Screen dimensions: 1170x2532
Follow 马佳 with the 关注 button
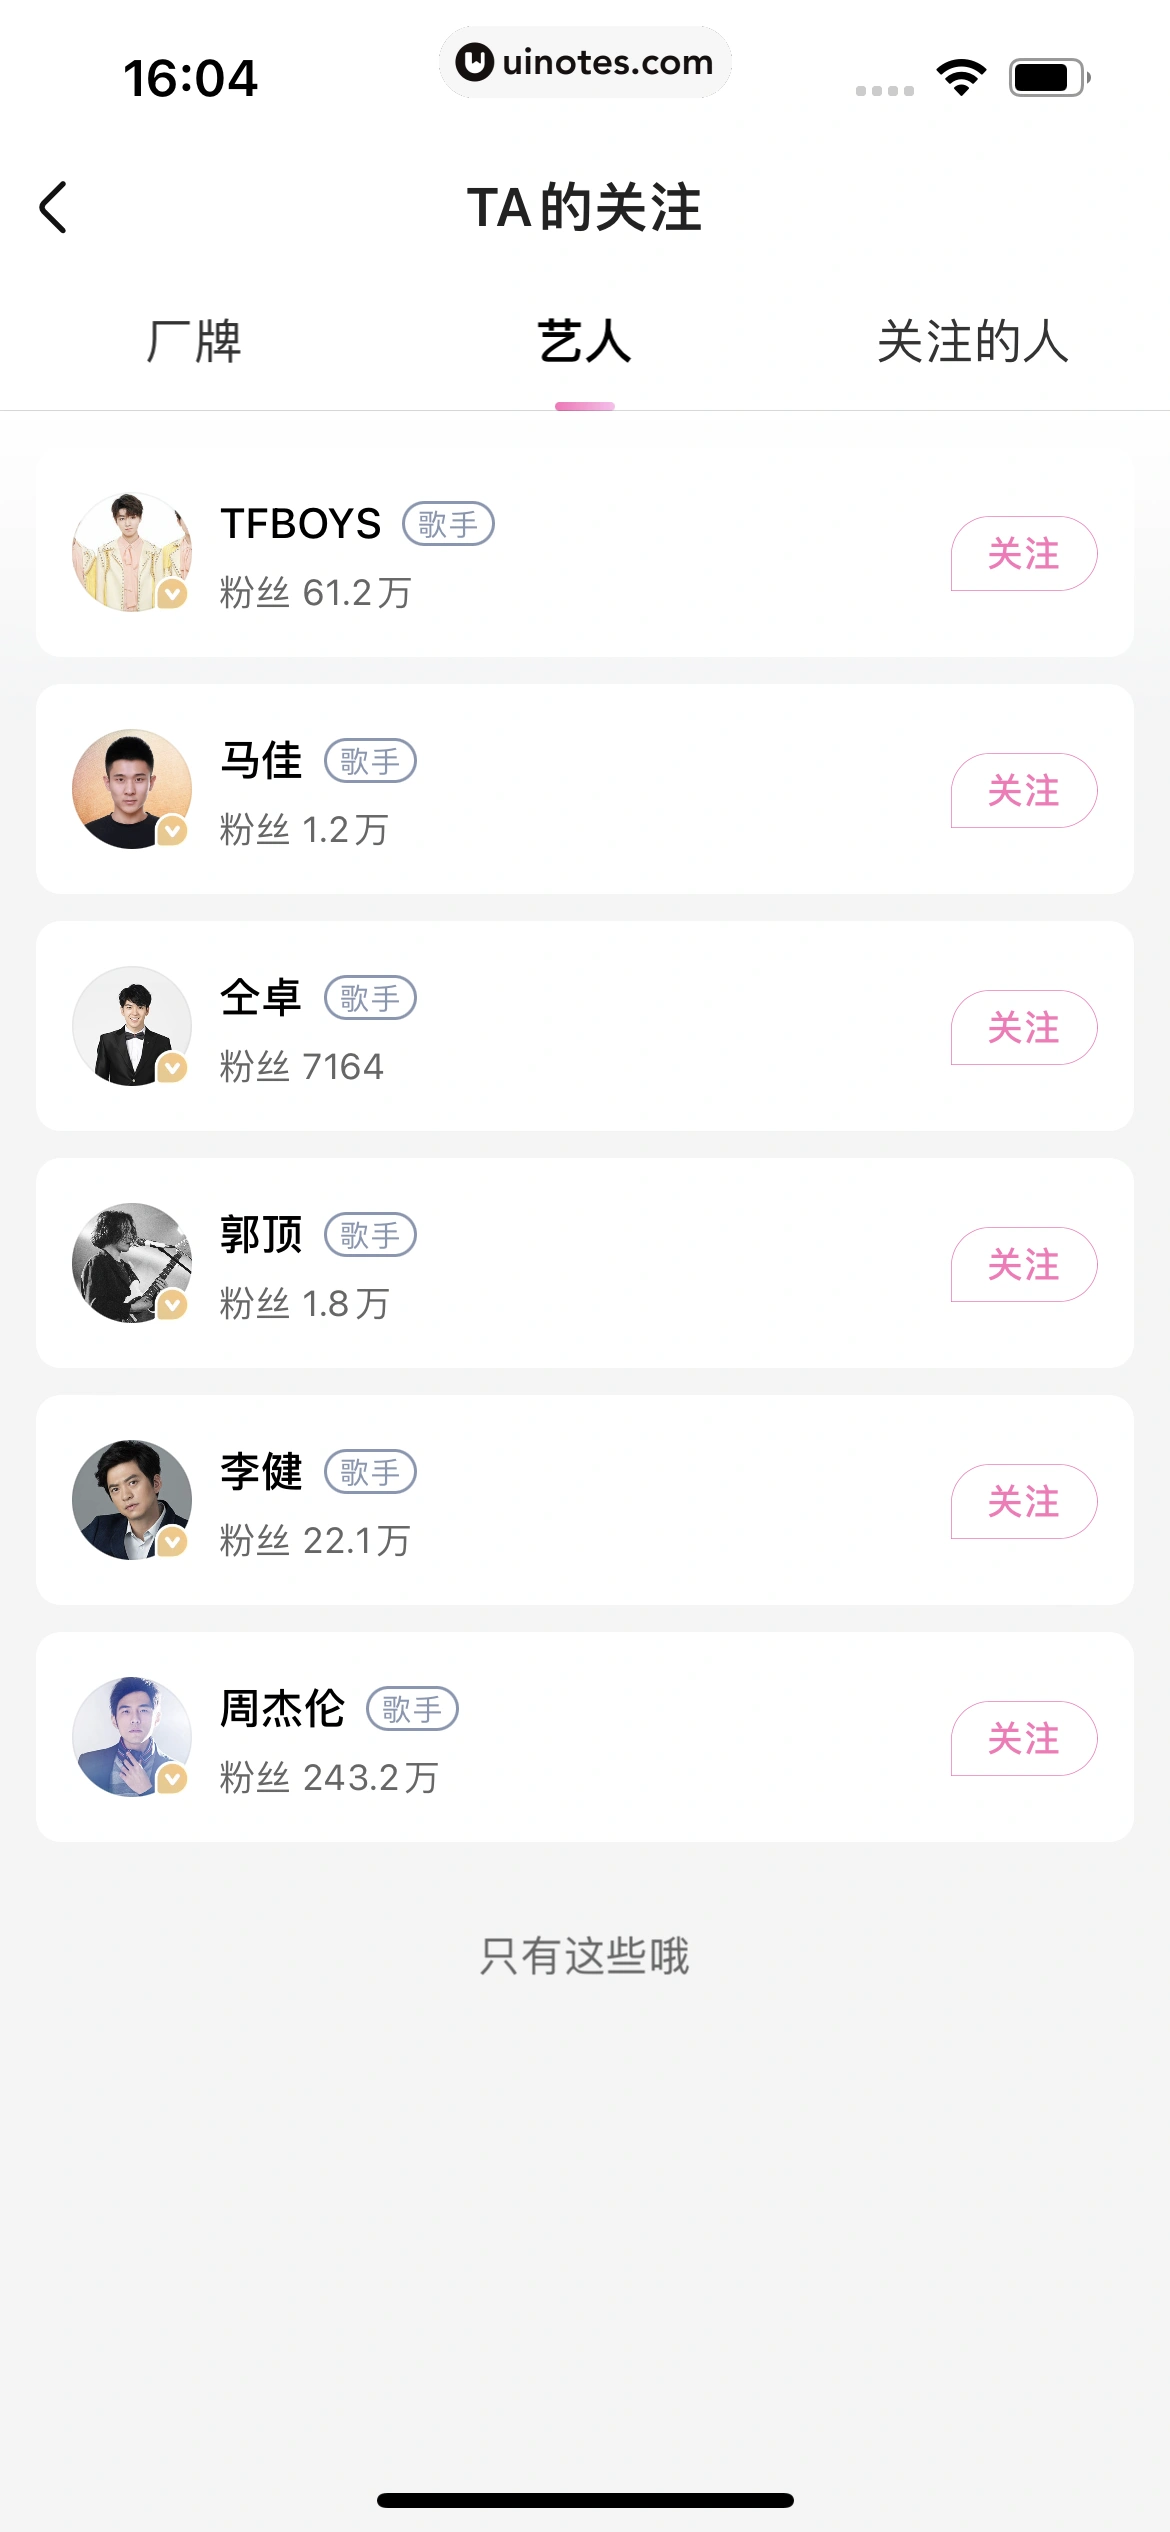point(1023,791)
